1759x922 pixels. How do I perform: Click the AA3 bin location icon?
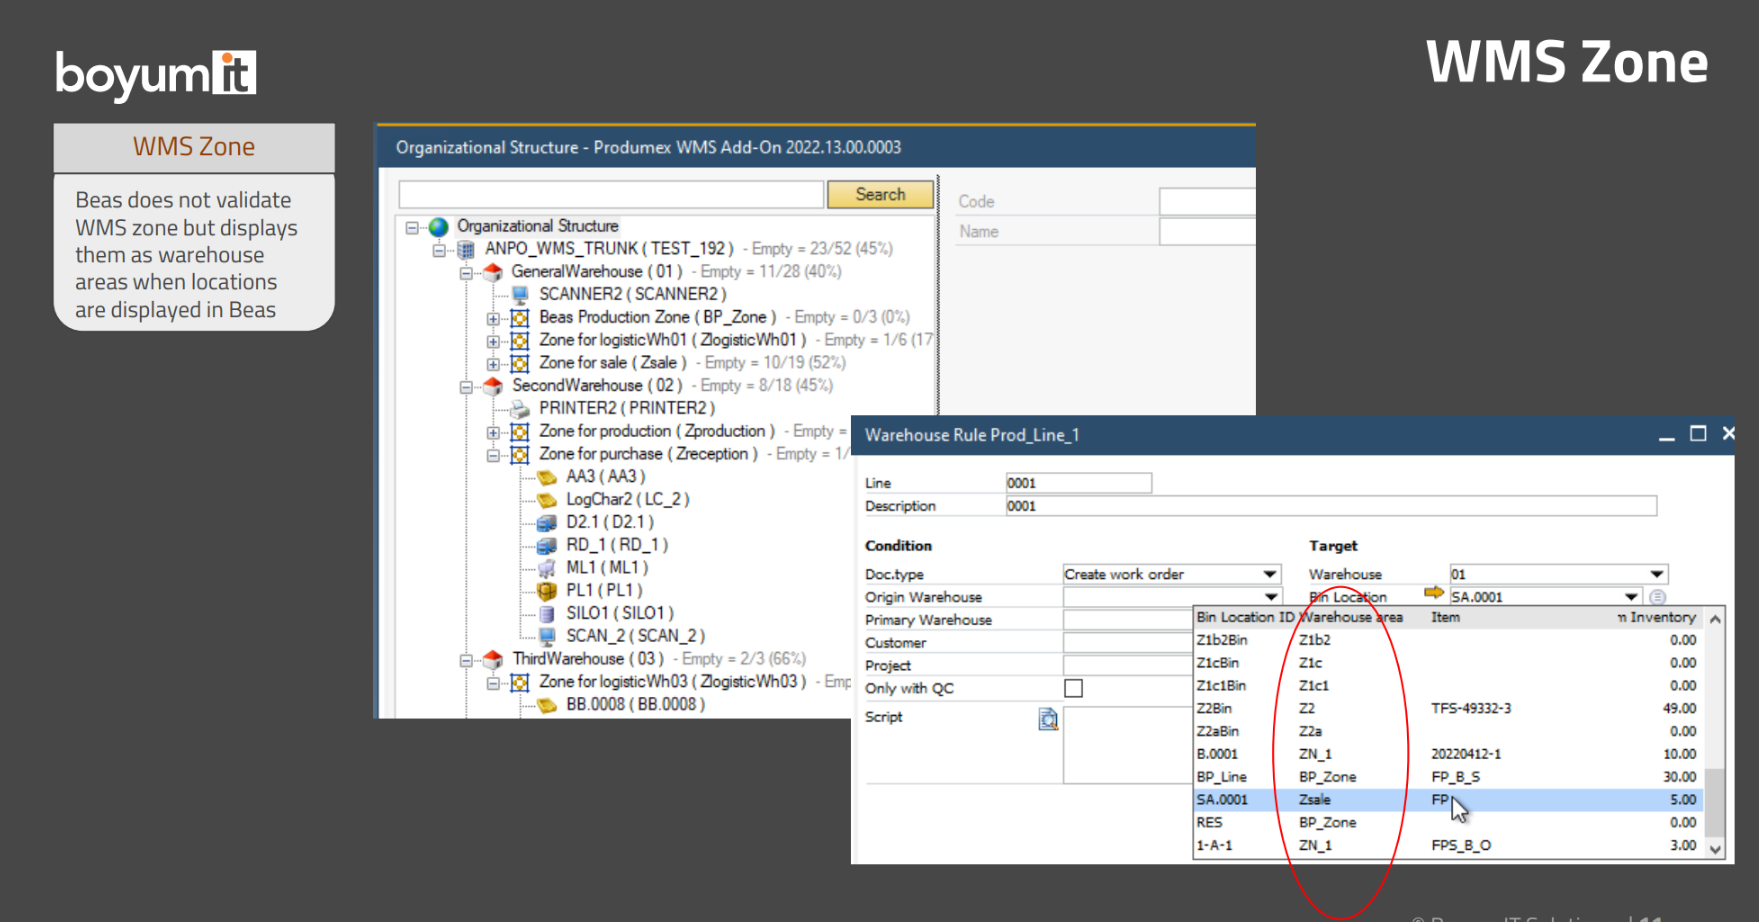pos(547,477)
